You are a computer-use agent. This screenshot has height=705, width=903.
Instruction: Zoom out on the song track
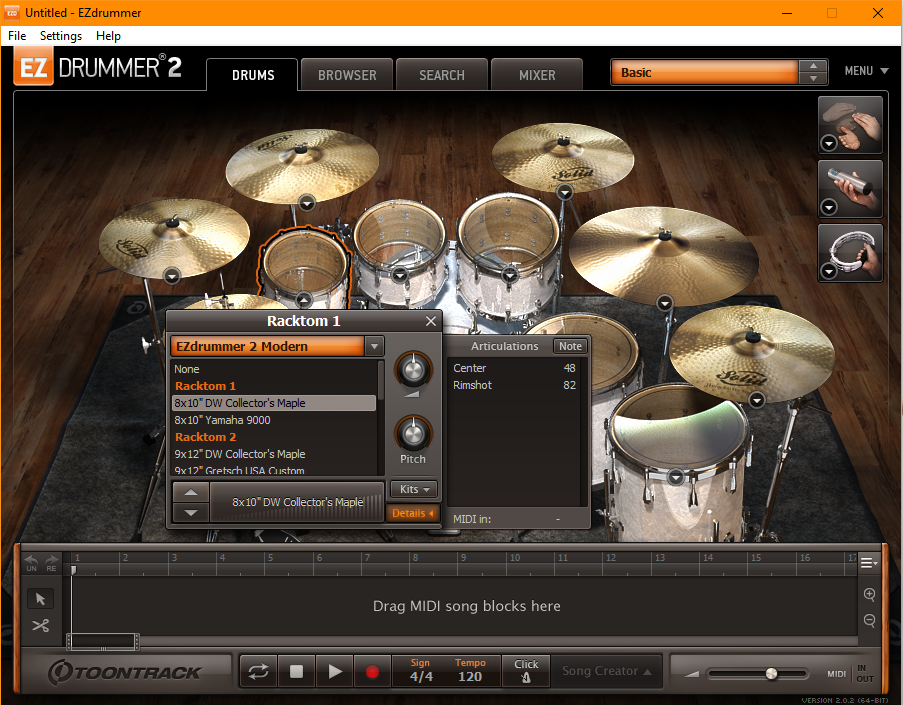coord(870,620)
